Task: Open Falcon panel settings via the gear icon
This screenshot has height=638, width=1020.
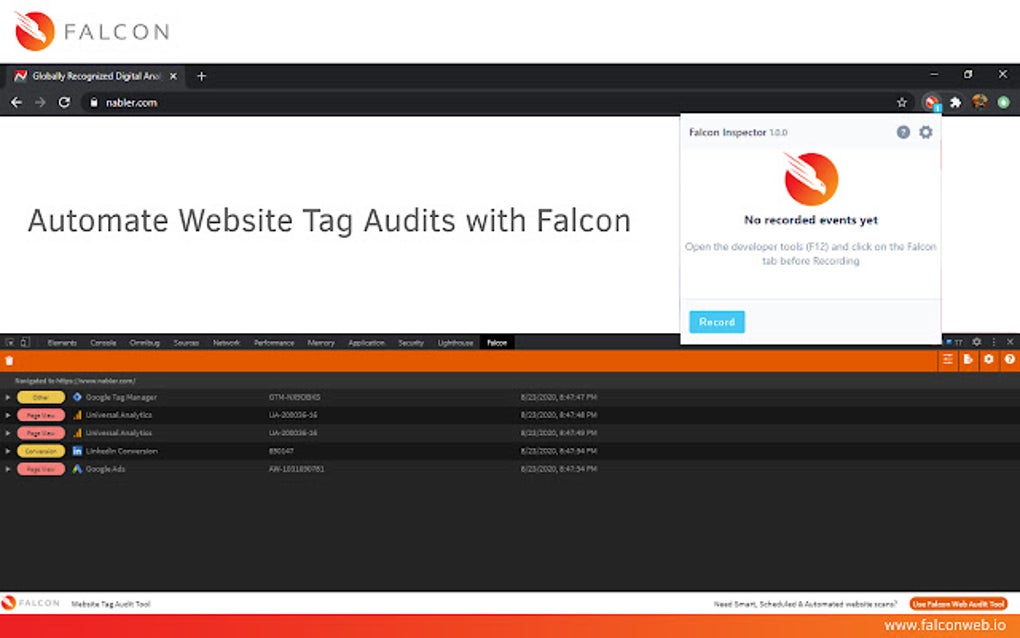Action: 988,359
